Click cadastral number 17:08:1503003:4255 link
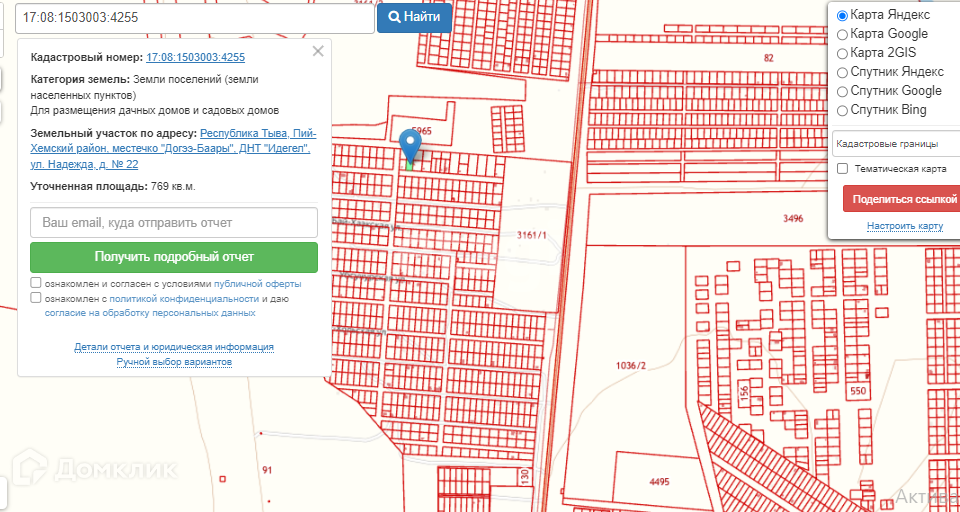Screen dimensions: 960x512 (x=195, y=57)
